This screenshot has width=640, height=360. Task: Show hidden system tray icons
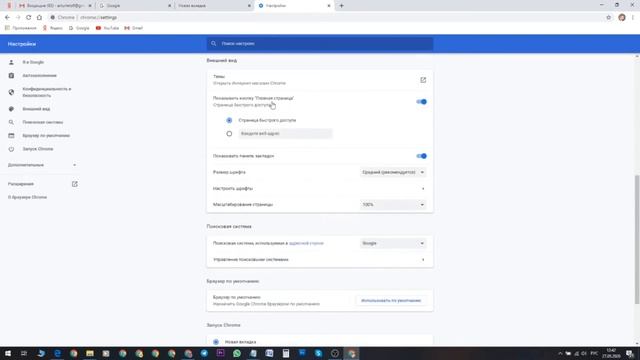tap(560, 353)
